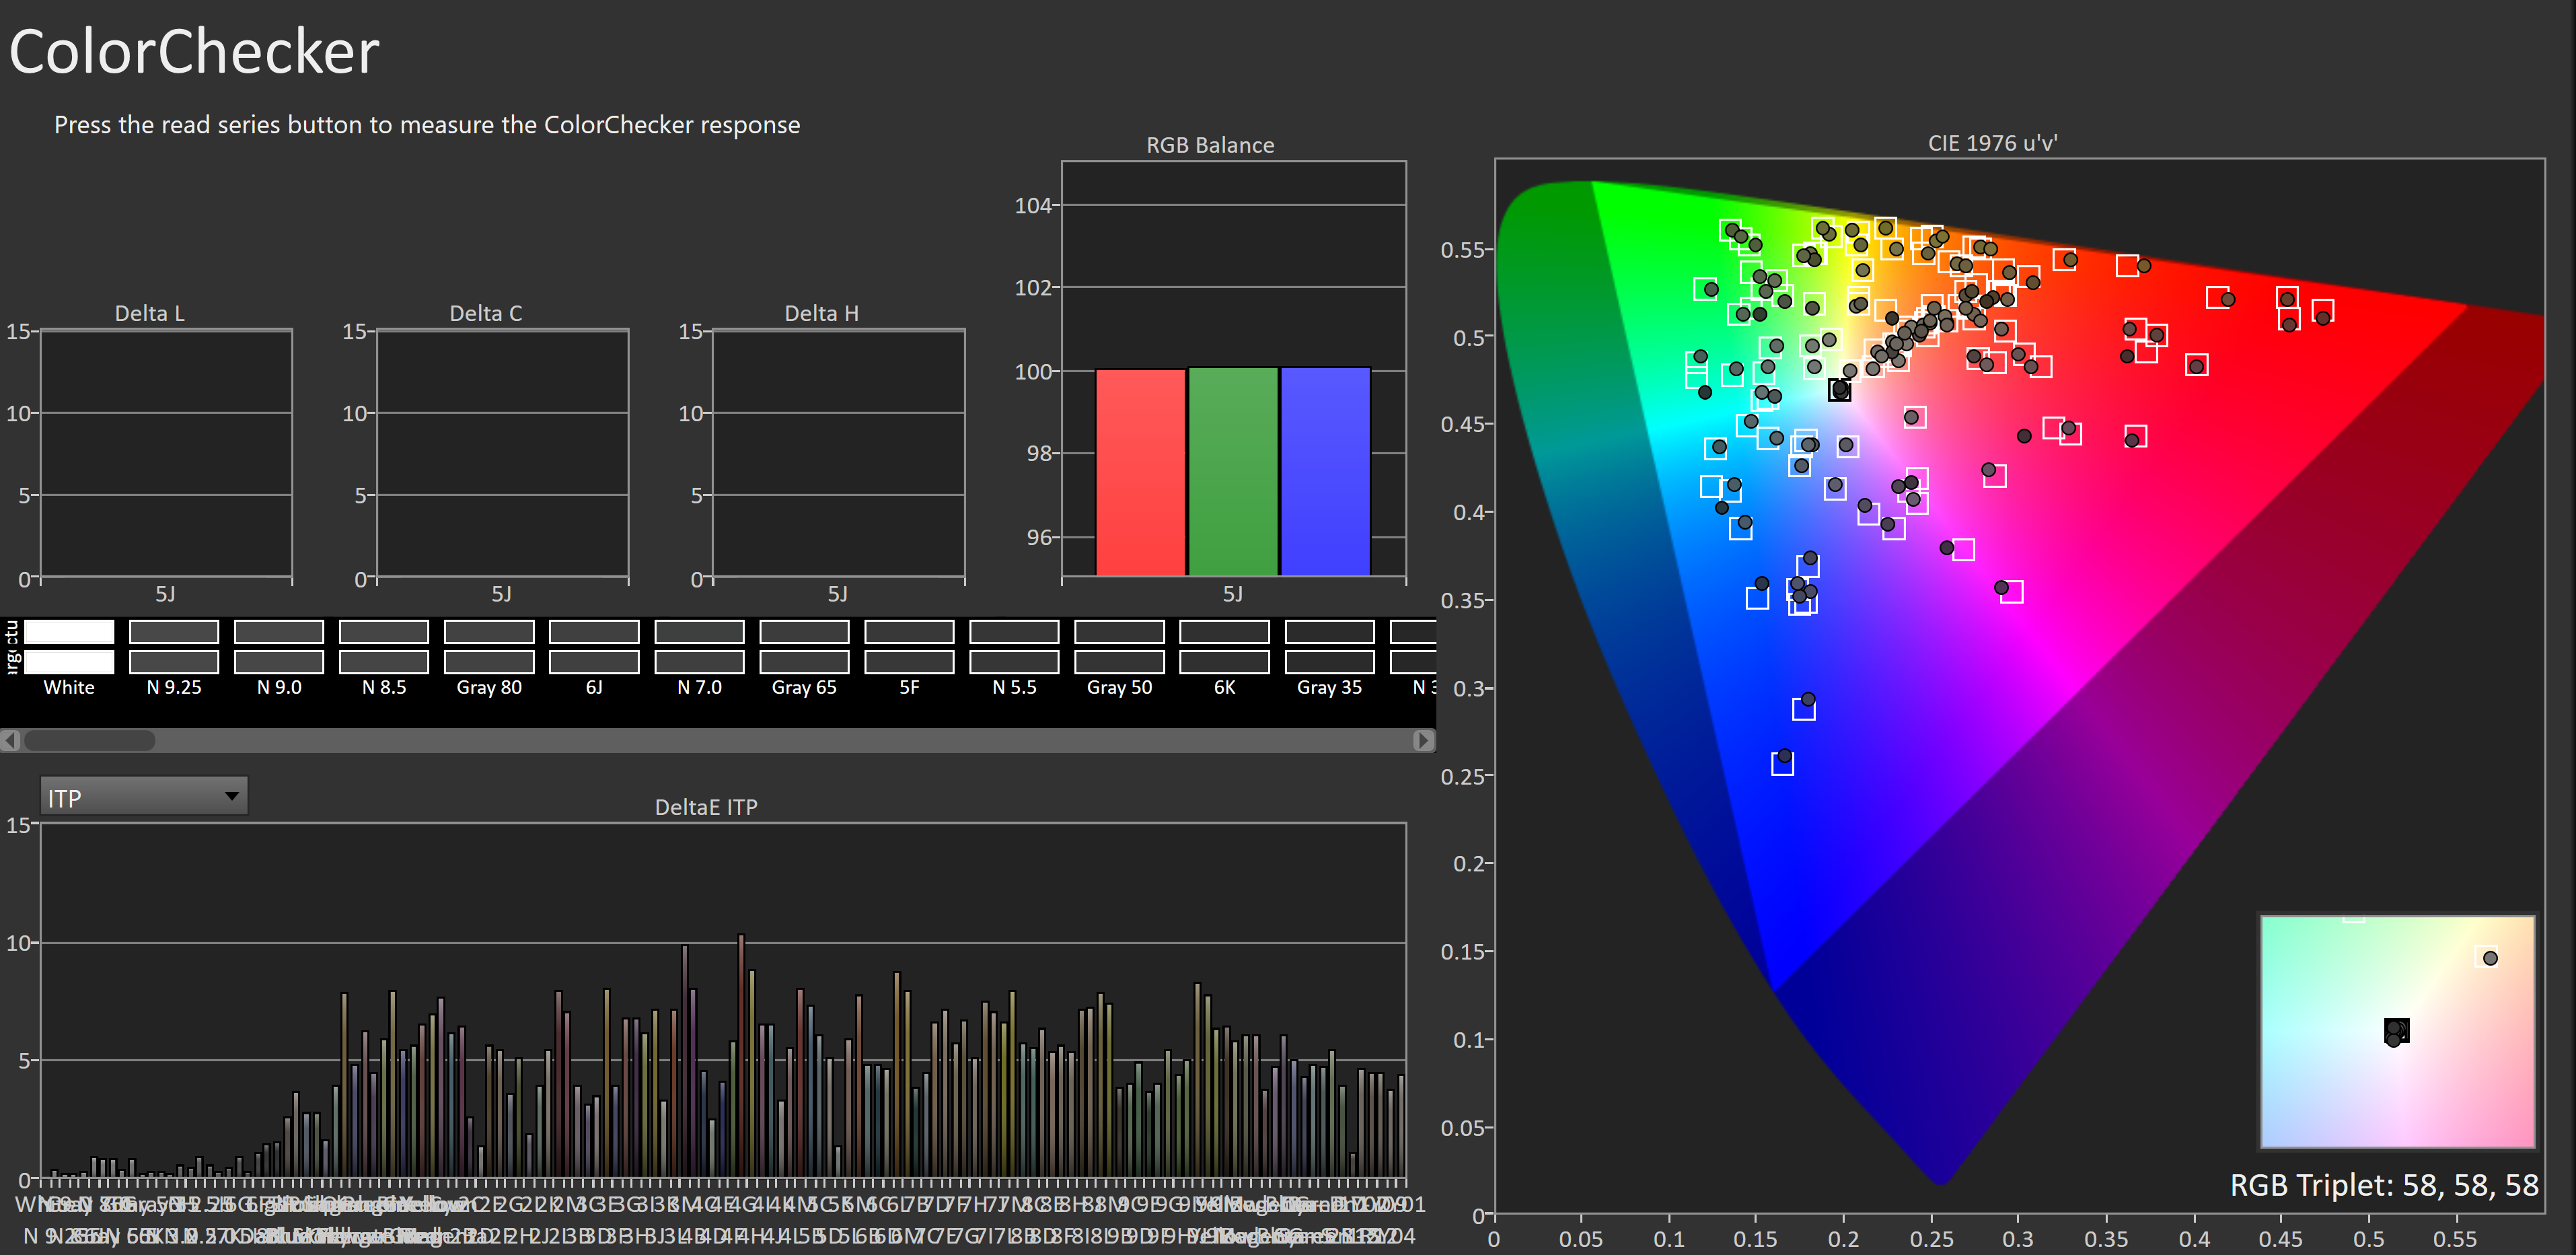Open the ITP DeltaE formula dropdown
Screen dimensions: 2576x1255
[x=144, y=797]
